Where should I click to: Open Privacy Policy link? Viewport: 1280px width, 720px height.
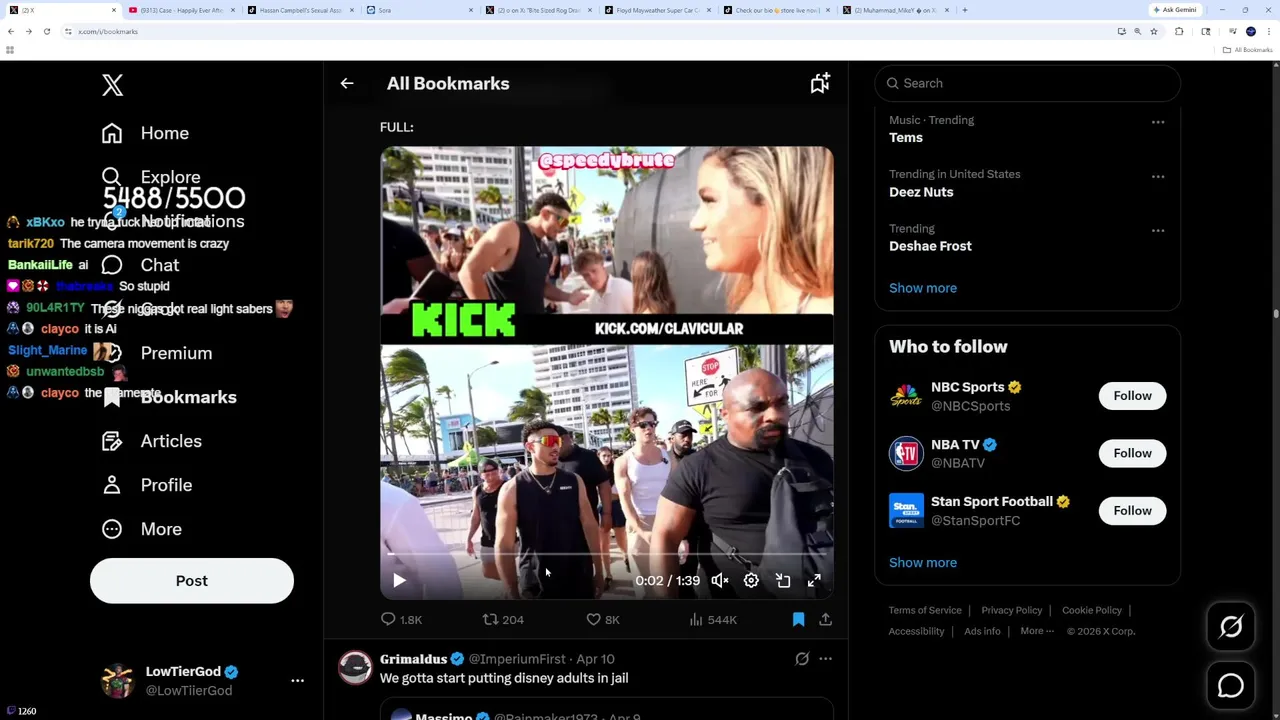1011,610
